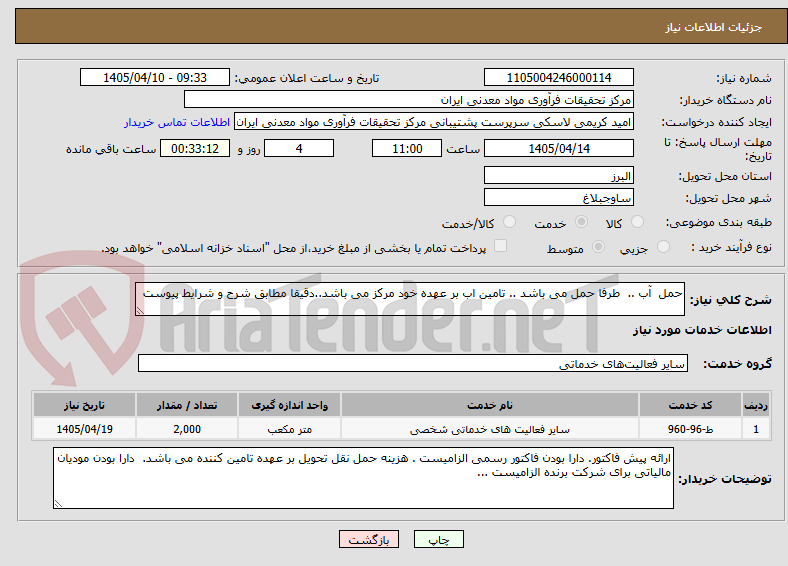788x566 pixels.
Task: Click the ردیف column header
Action: 756,405
